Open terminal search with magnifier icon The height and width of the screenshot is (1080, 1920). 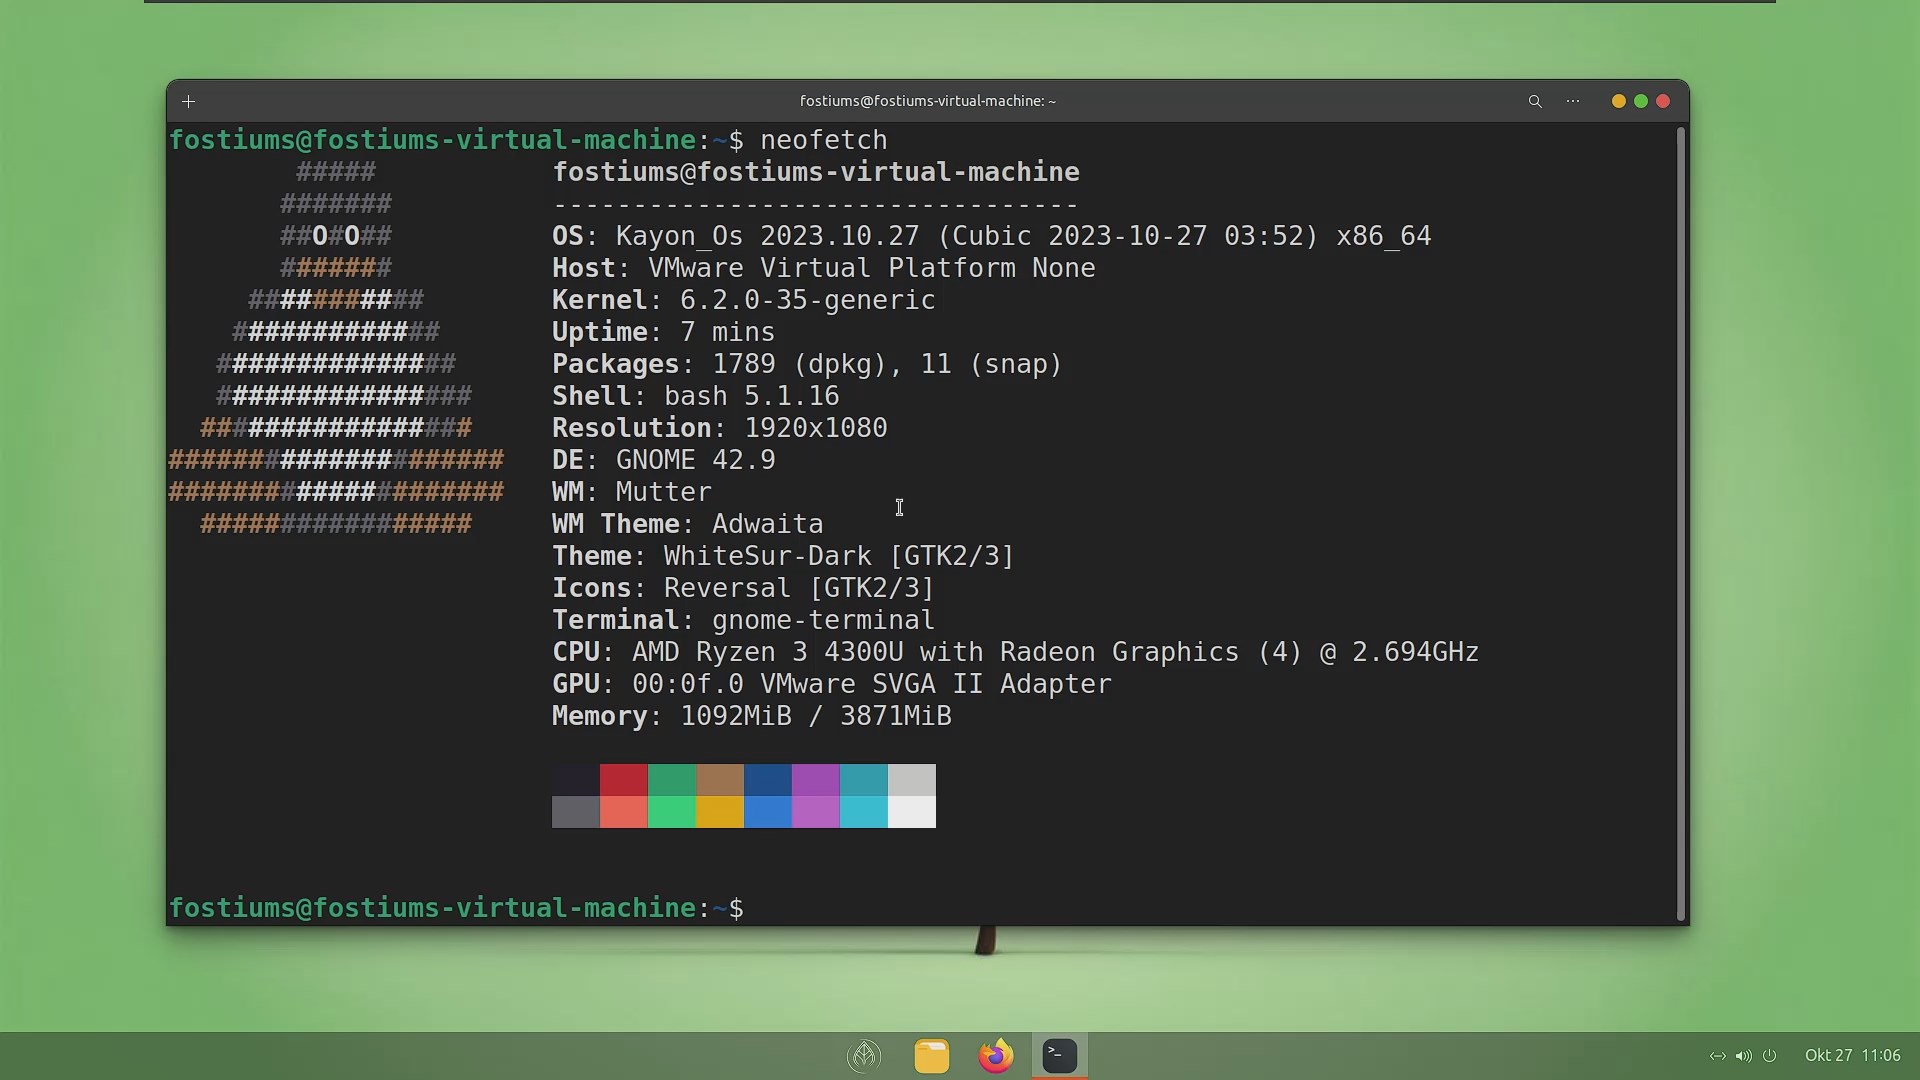point(1535,101)
